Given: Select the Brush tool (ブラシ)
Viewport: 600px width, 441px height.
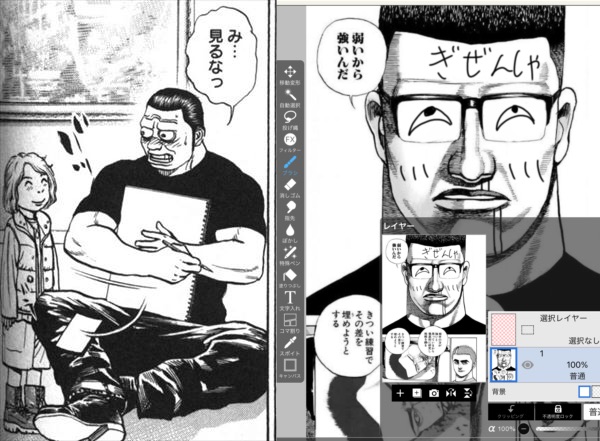Looking at the screenshot, I should (x=290, y=165).
